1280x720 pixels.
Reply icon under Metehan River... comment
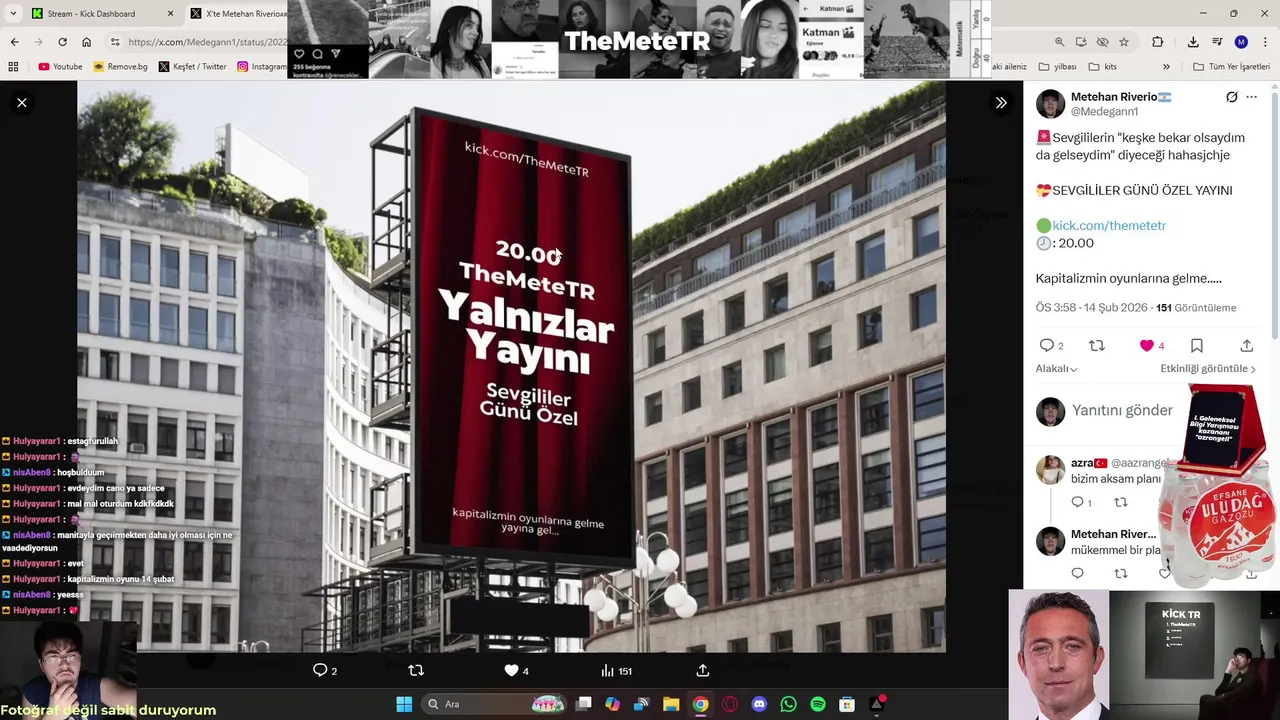(x=1077, y=573)
